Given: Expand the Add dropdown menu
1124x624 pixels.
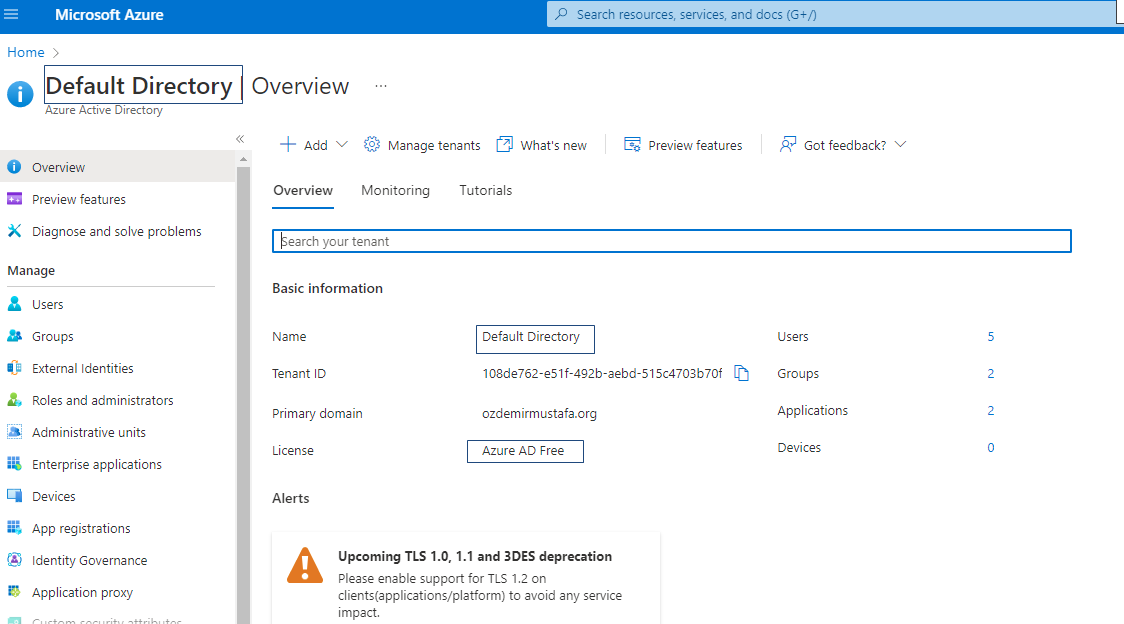Looking at the screenshot, I should pos(343,144).
